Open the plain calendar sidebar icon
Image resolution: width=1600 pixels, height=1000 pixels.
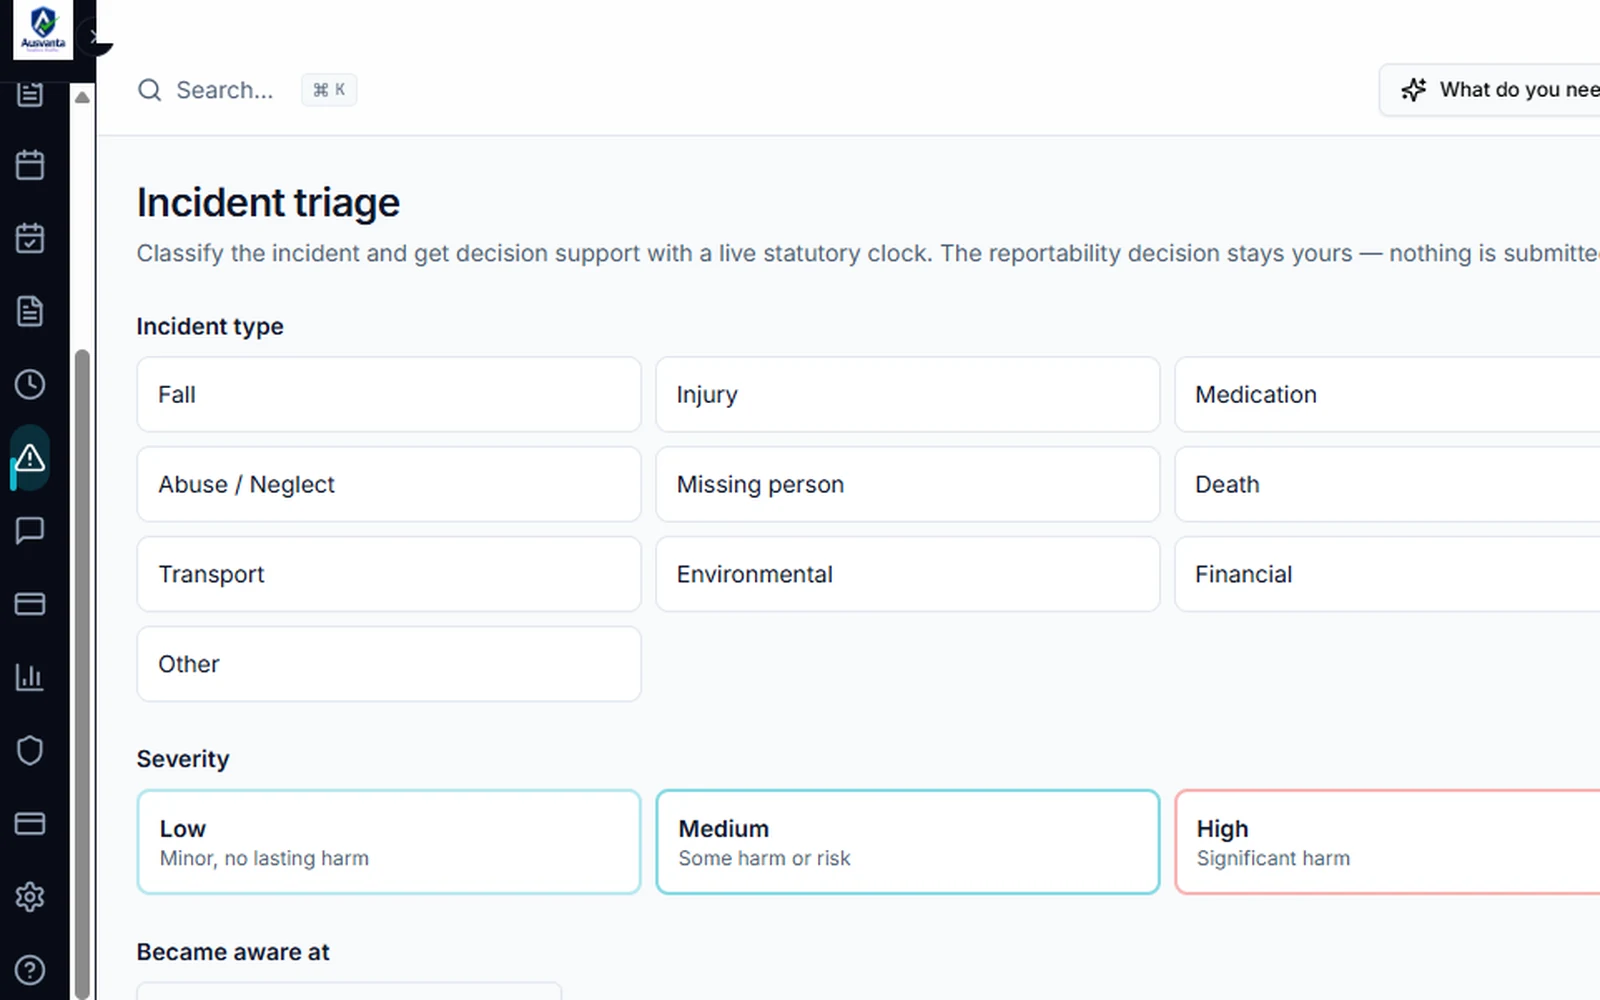(x=30, y=165)
